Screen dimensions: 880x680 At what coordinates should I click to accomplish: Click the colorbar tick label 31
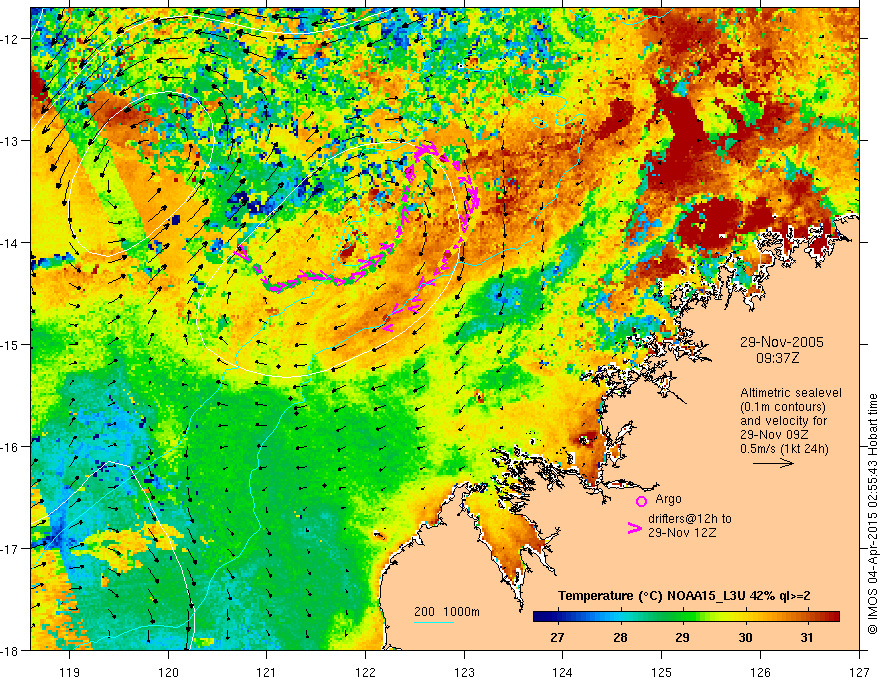tap(806, 637)
